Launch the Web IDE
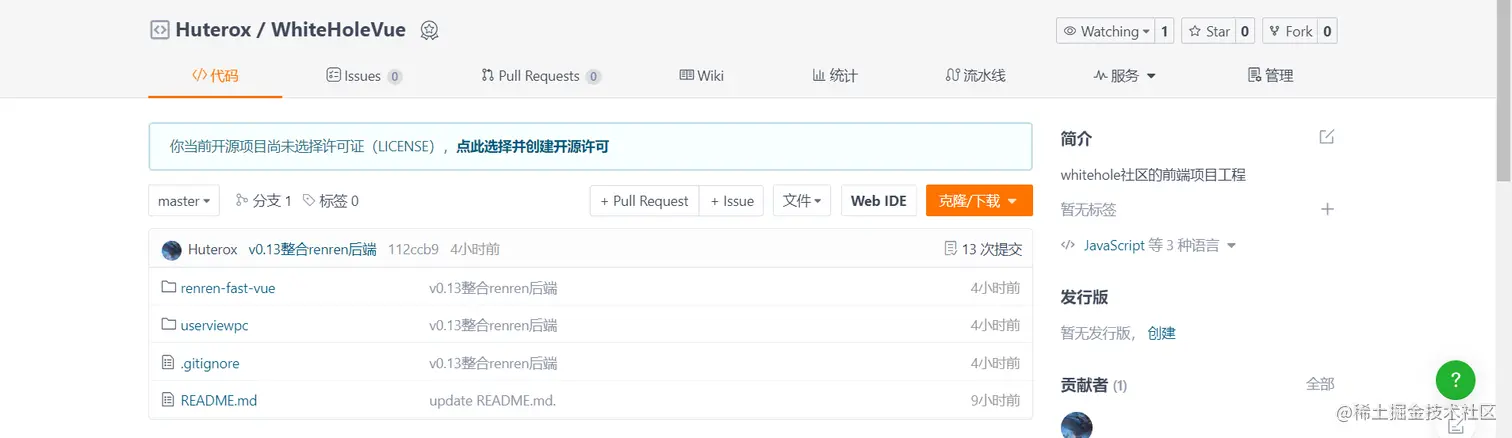 tap(879, 201)
